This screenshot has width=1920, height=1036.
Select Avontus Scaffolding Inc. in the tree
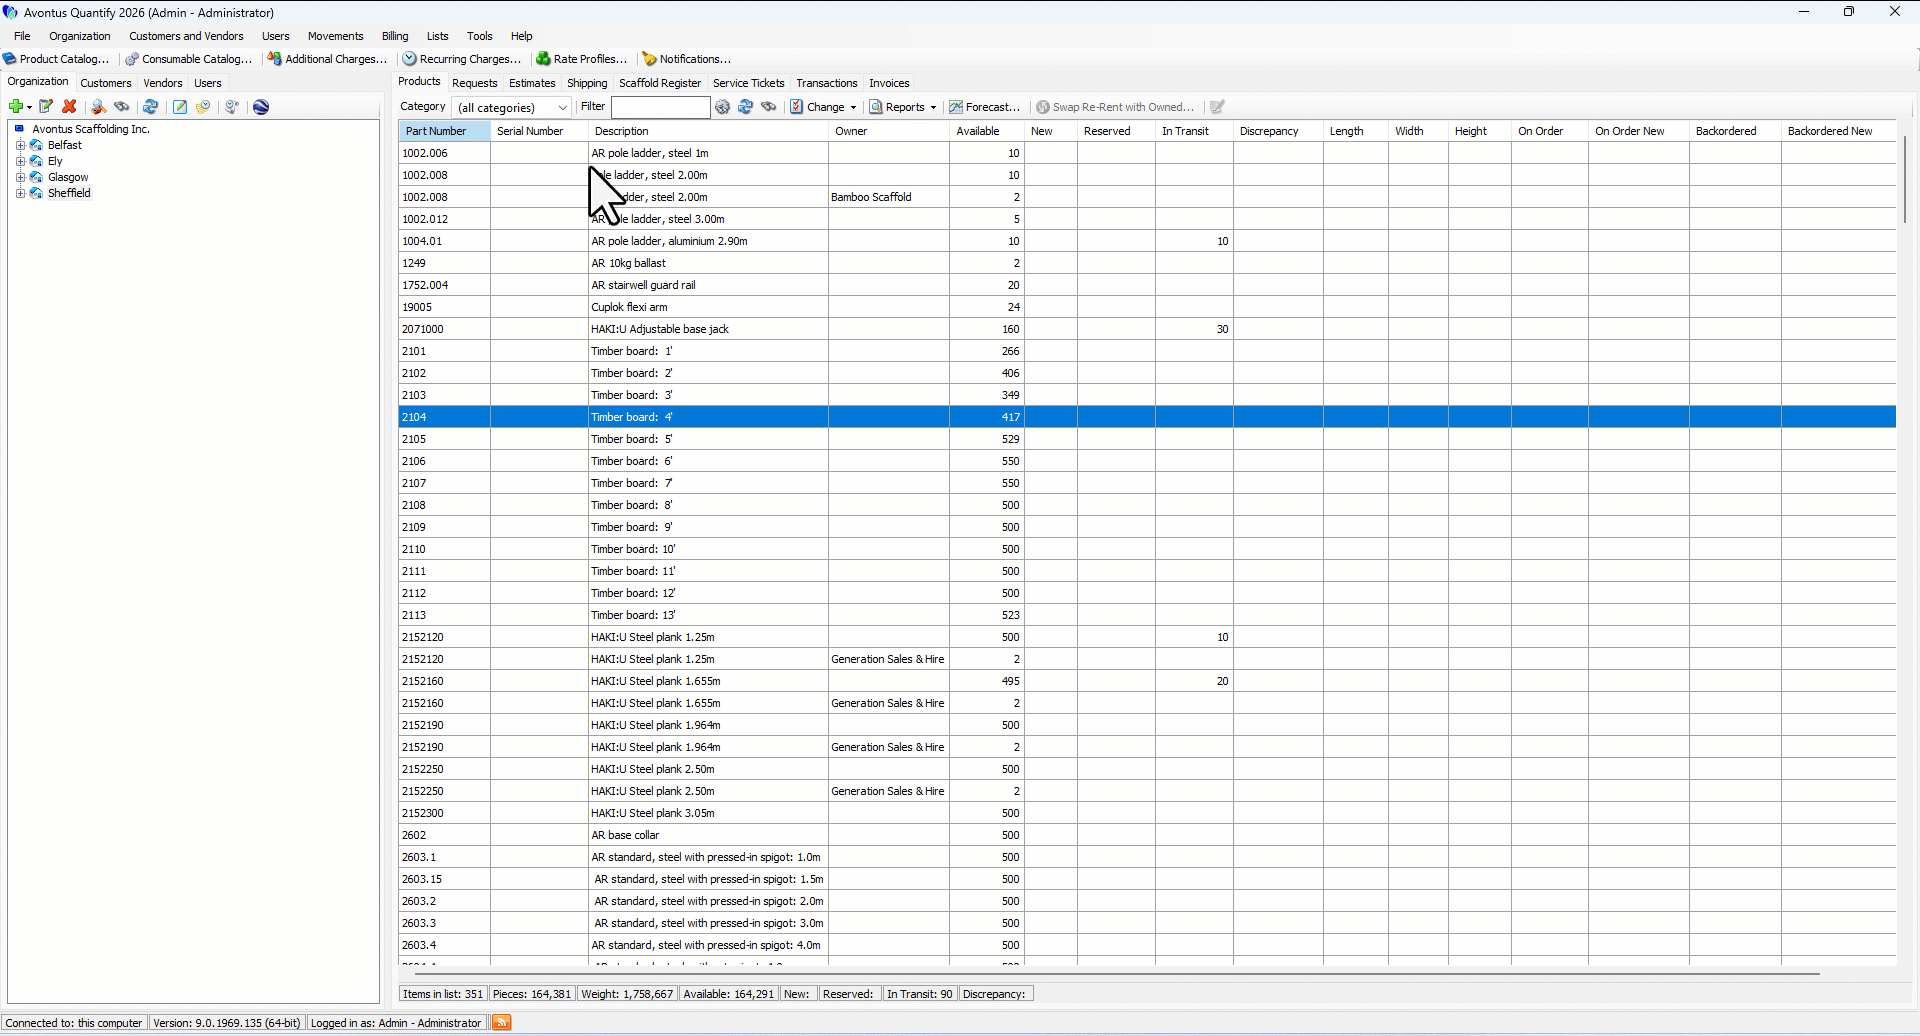(x=91, y=129)
